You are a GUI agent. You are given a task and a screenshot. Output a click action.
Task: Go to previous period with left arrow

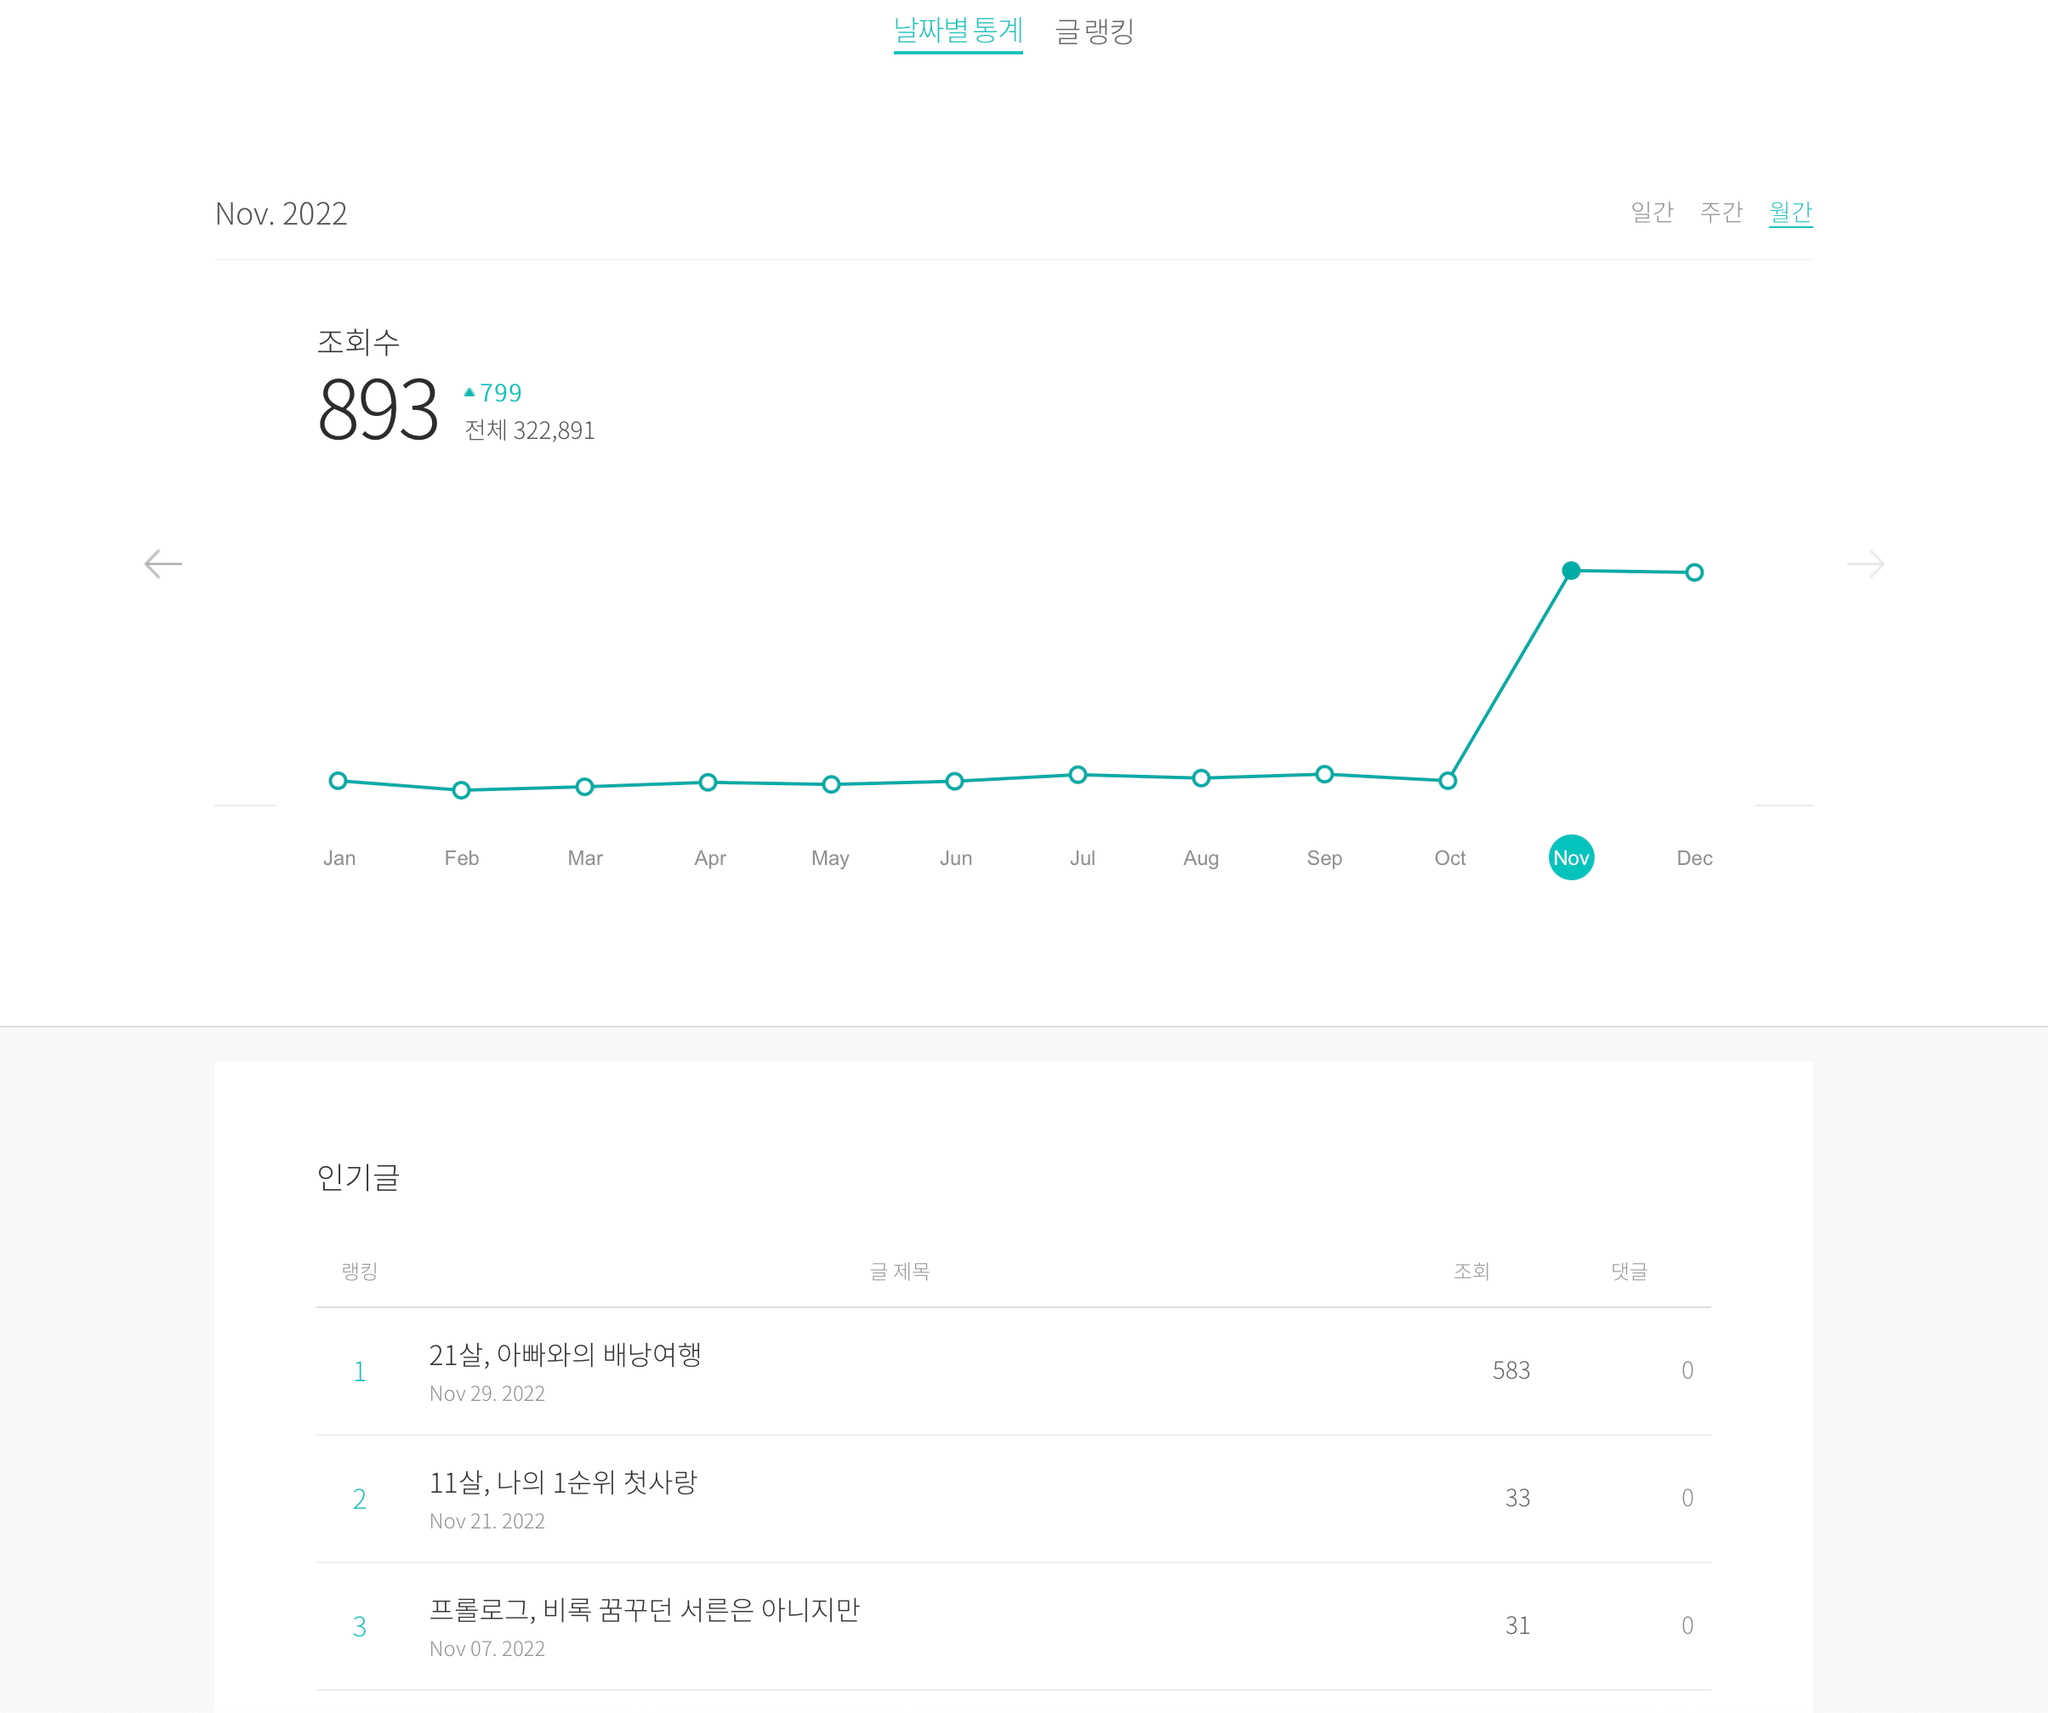click(x=163, y=564)
